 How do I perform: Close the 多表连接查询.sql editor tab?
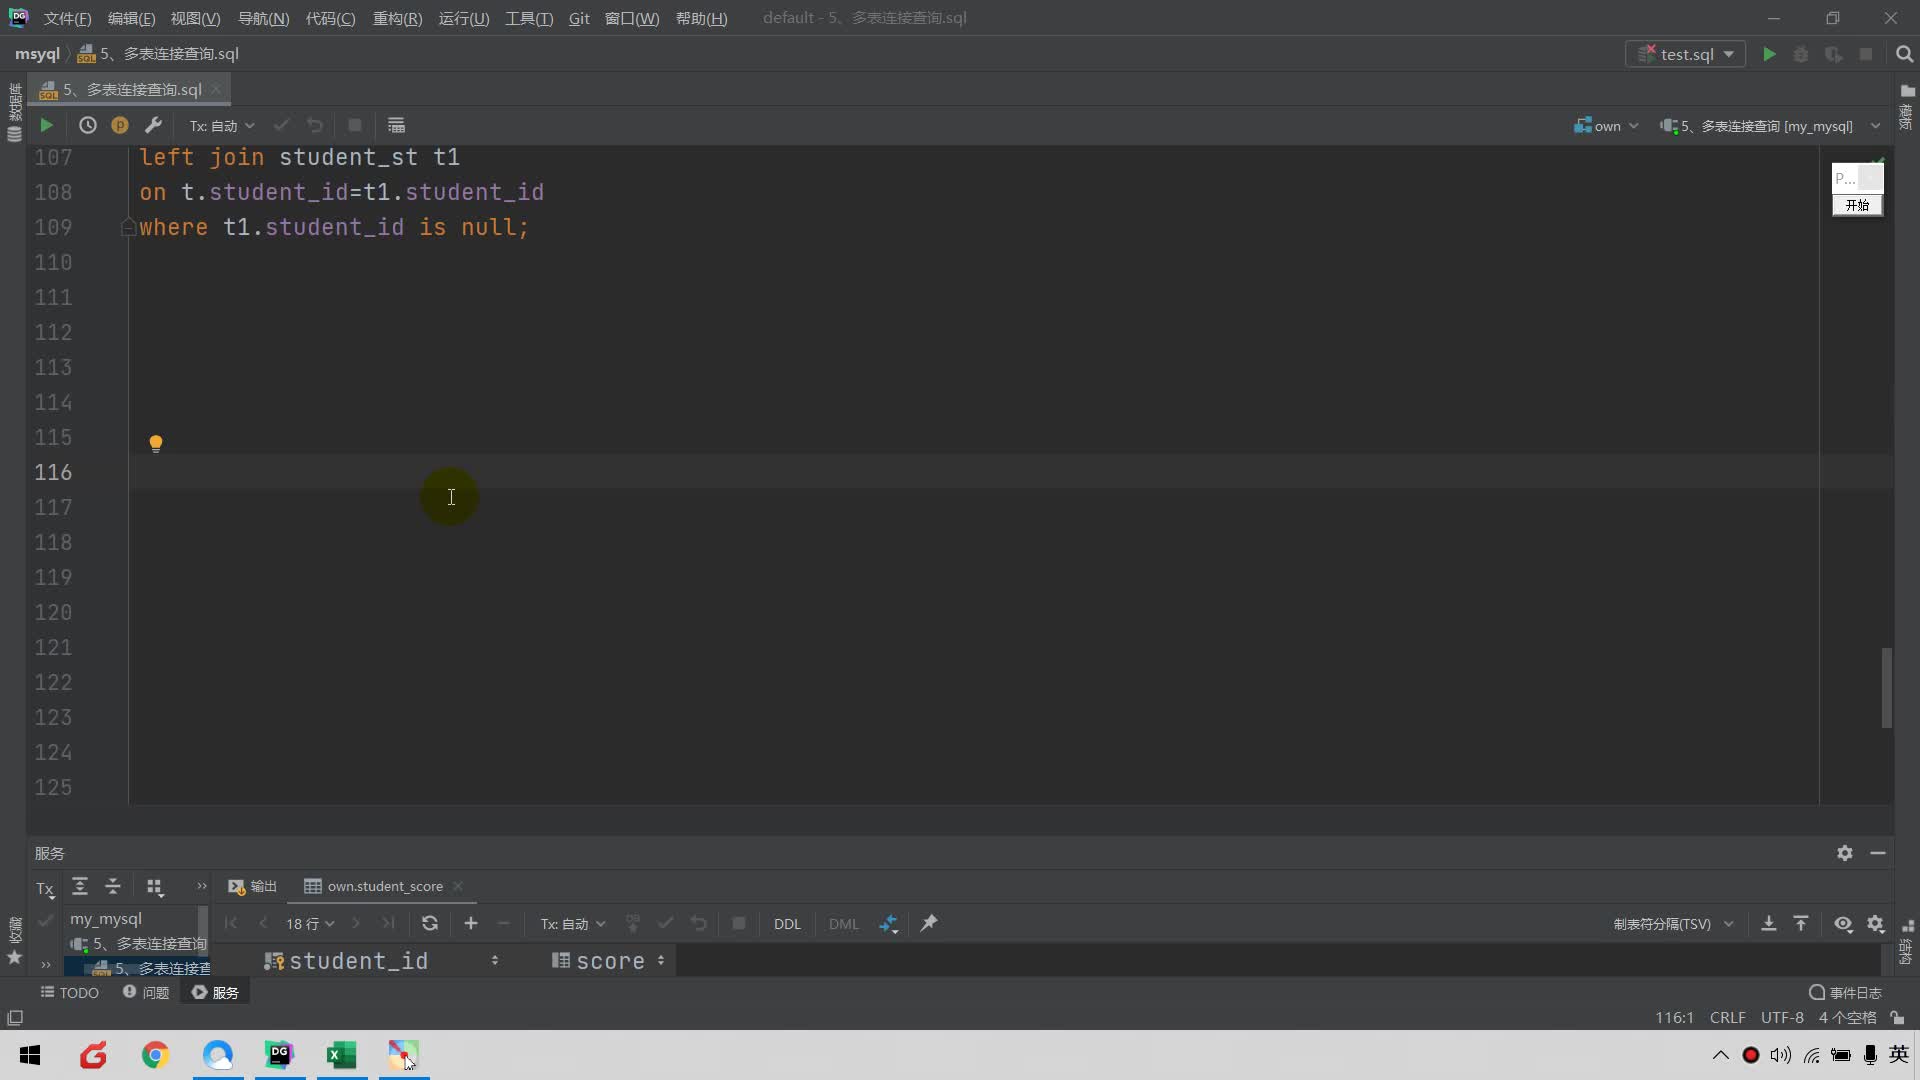coord(216,89)
